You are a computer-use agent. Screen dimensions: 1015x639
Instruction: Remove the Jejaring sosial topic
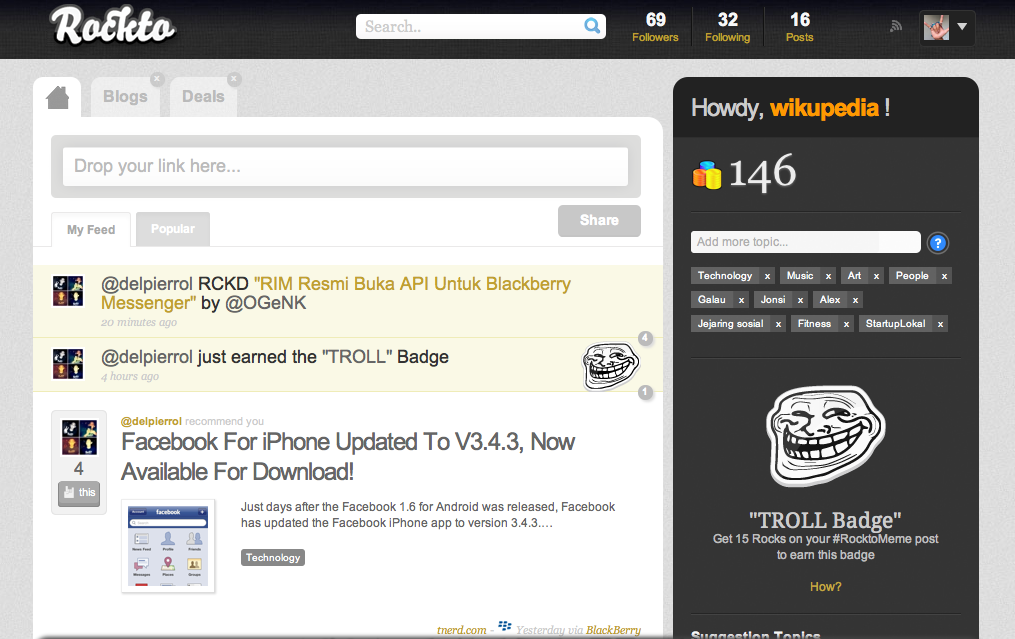778,324
